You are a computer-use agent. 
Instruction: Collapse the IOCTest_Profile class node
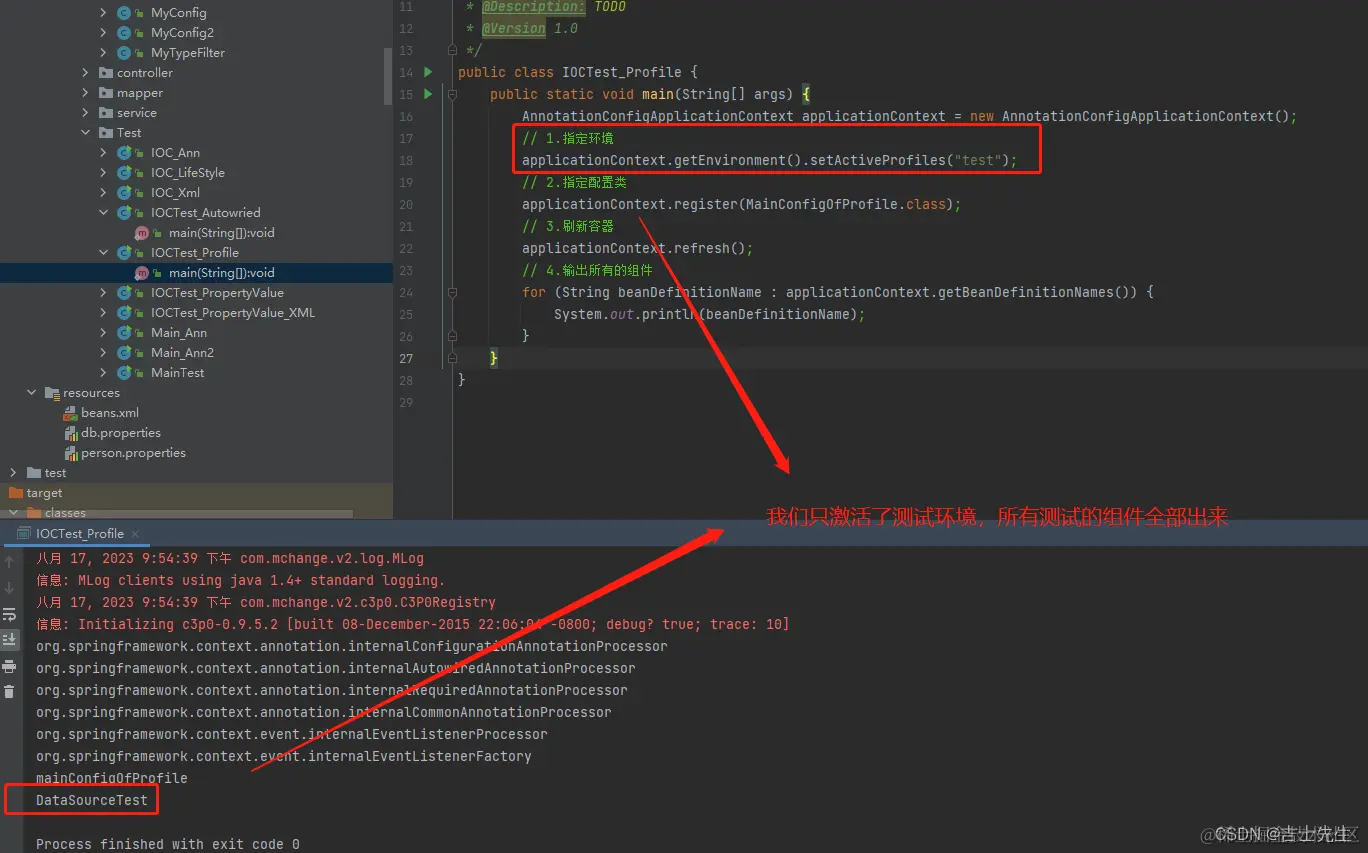[x=104, y=253]
